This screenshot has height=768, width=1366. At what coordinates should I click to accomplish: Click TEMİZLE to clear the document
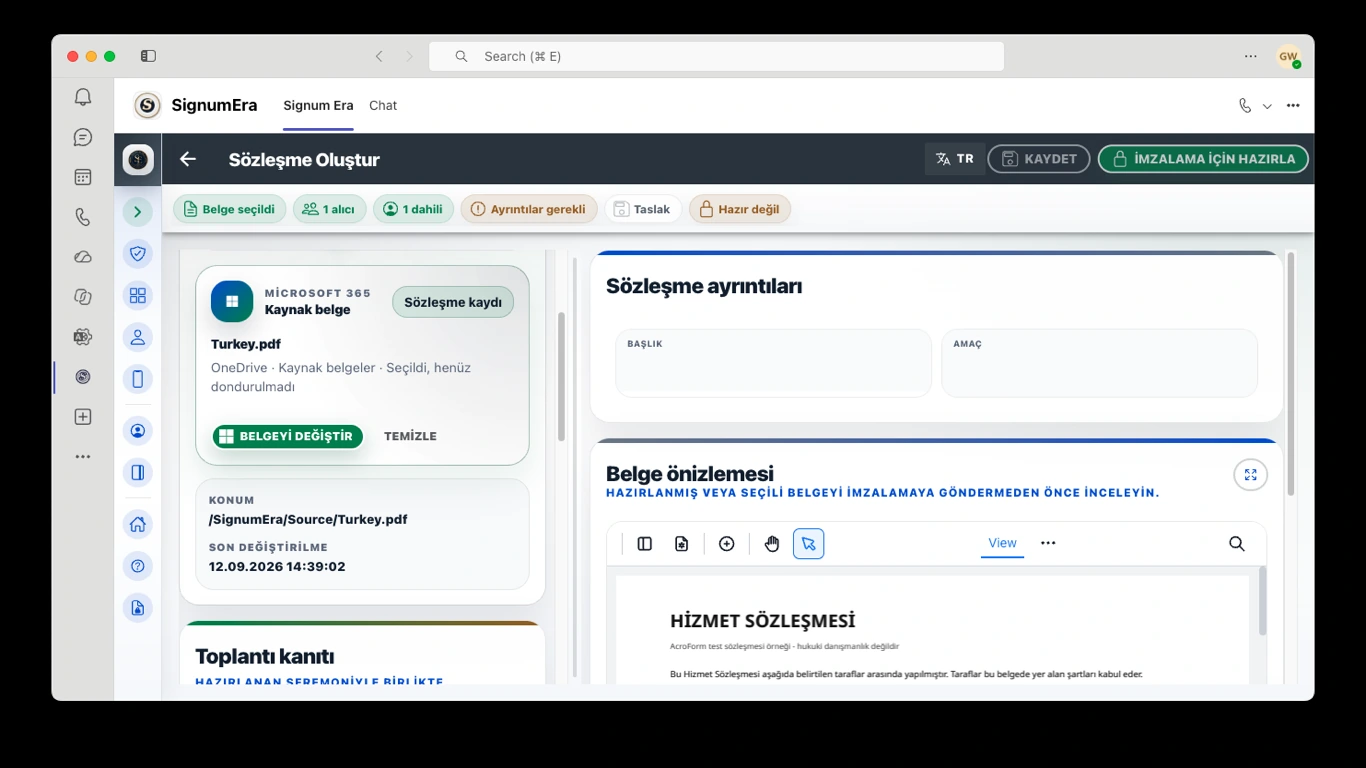[410, 436]
